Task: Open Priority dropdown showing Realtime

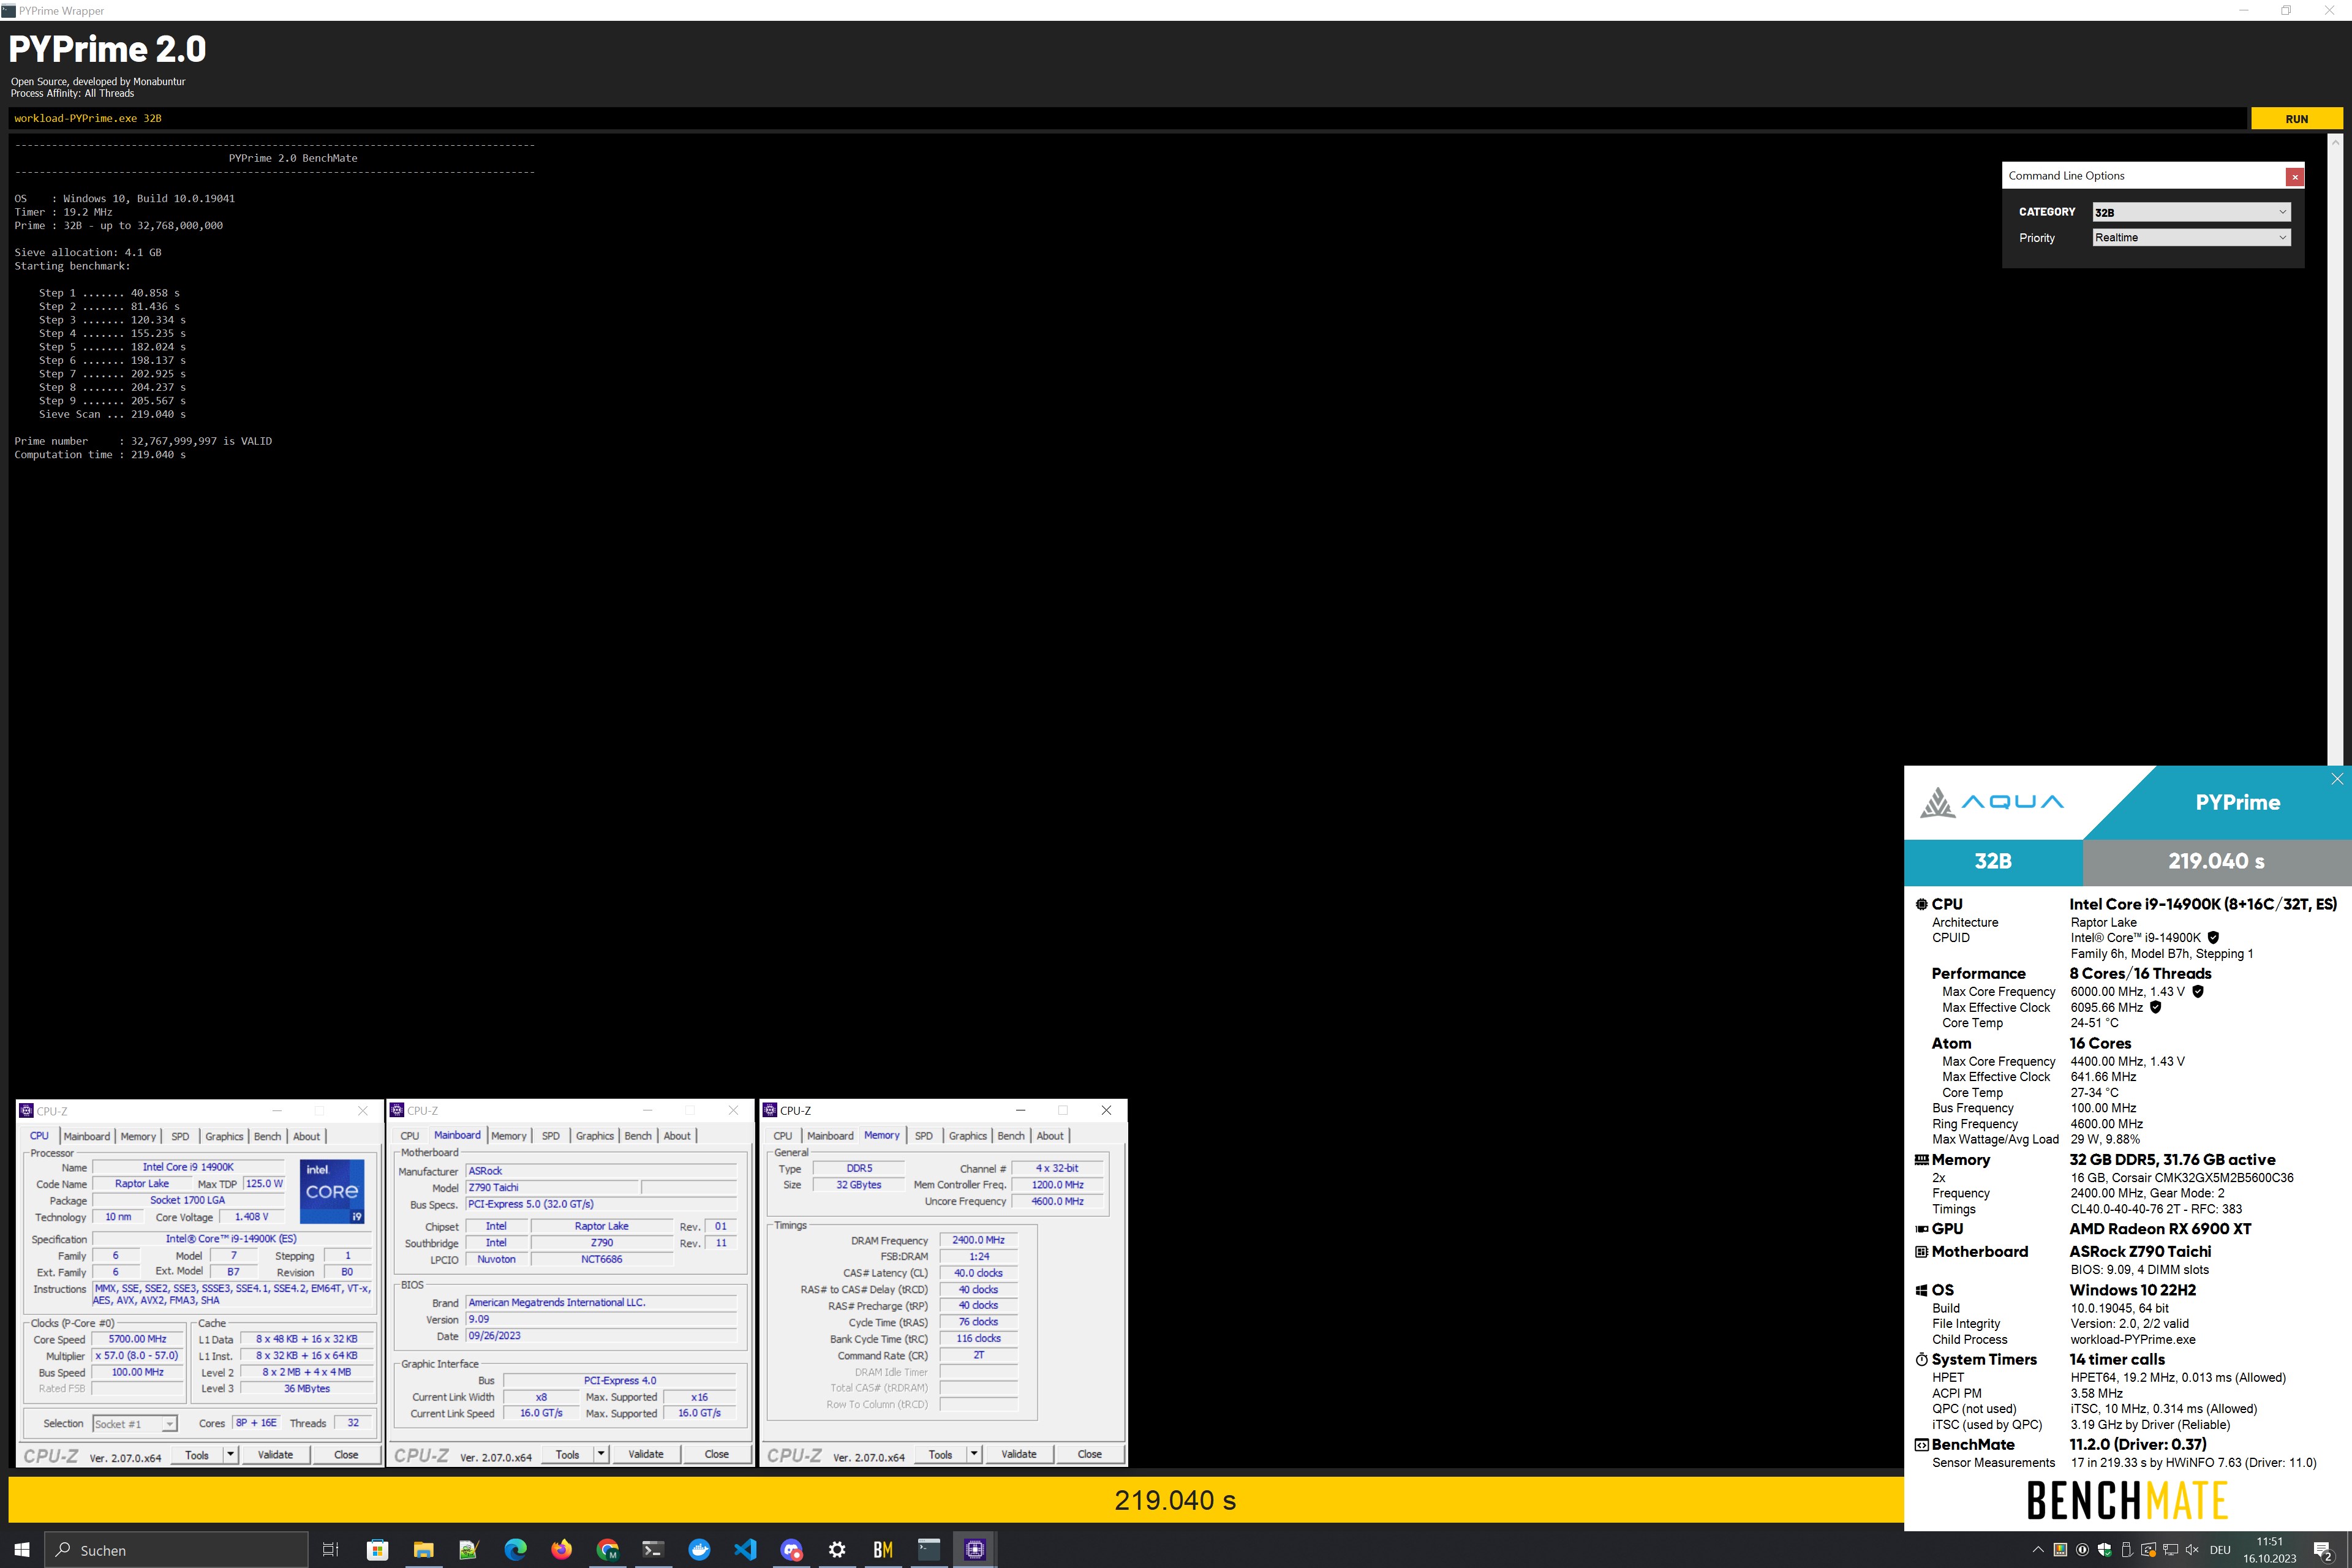Action: tap(2191, 237)
